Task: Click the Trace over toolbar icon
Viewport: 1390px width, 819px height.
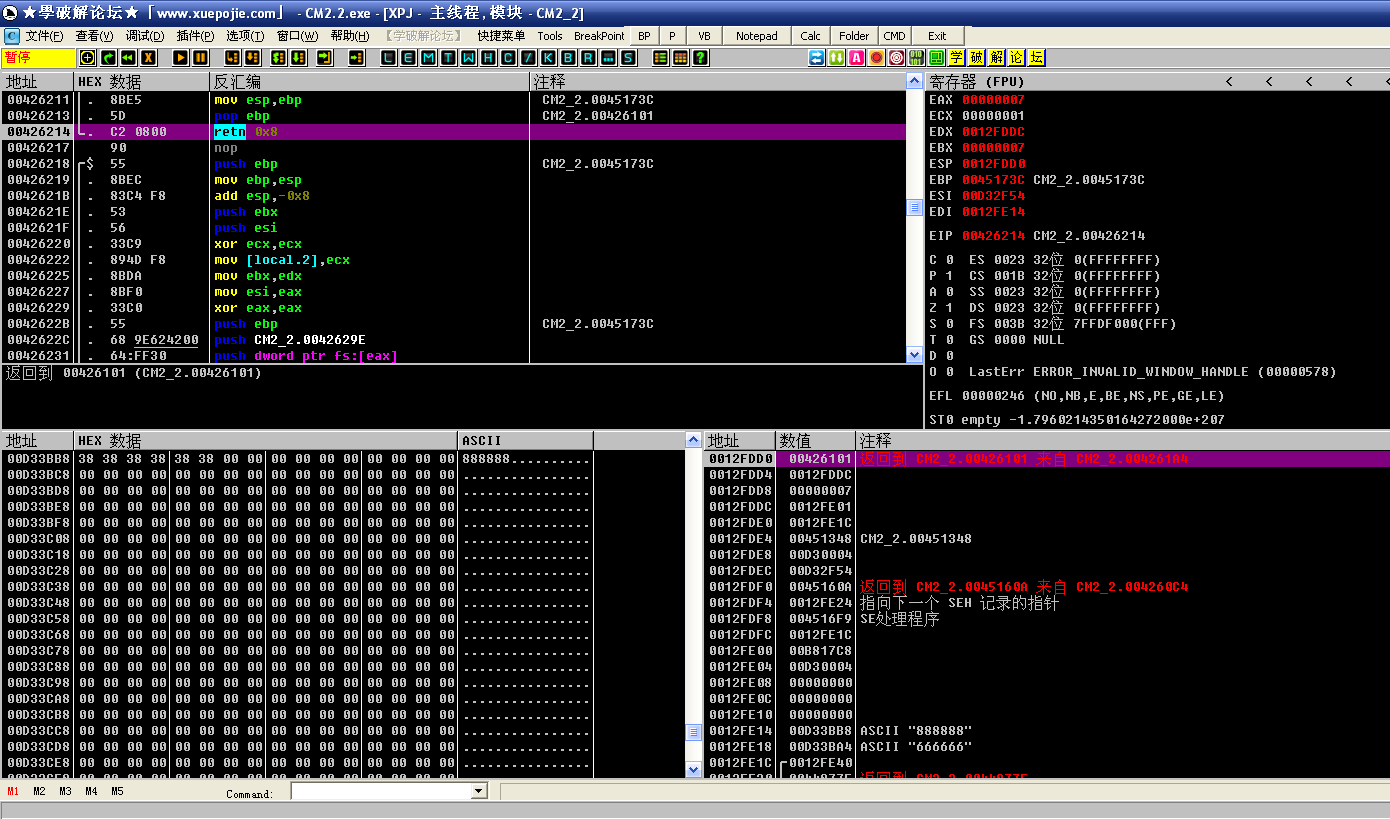Action: (x=298, y=58)
